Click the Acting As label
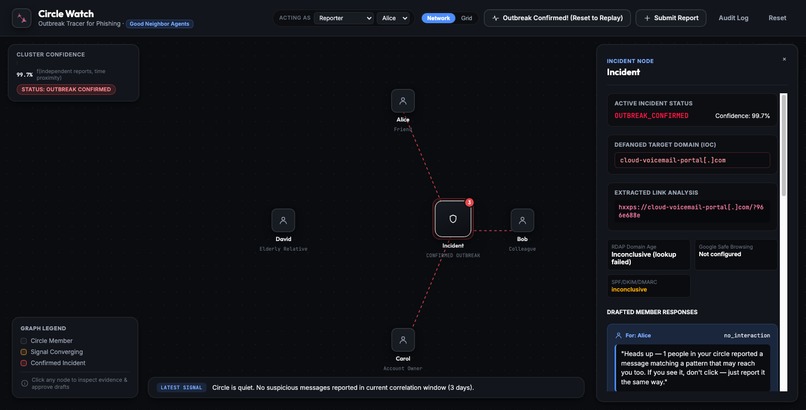This screenshot has height=410, width=806. point(295,18)
